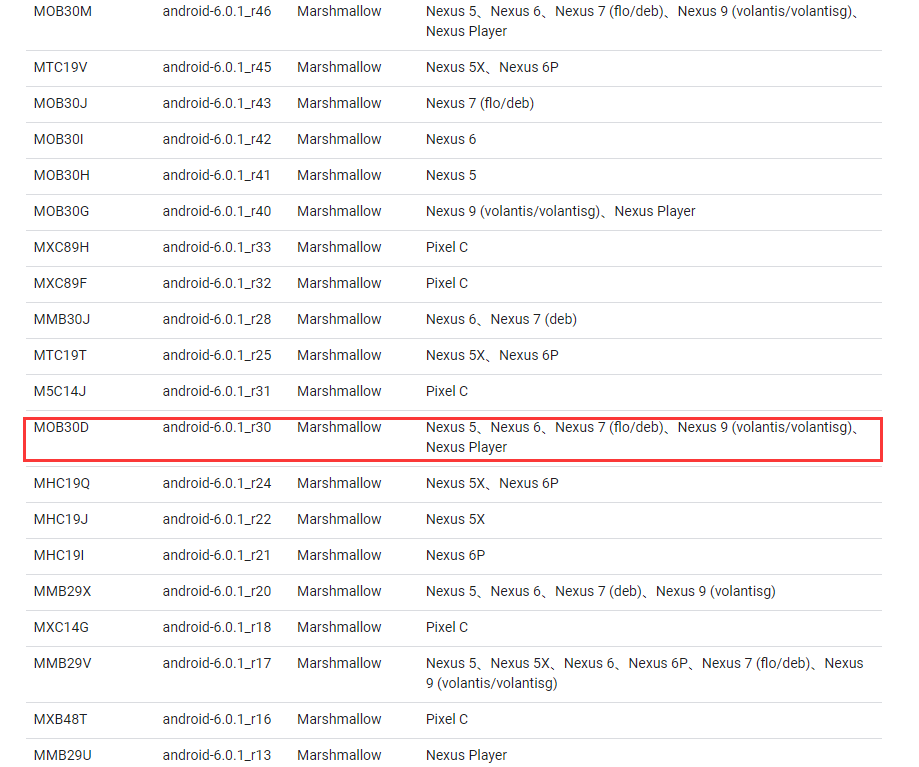Click Pixel C in MXC89H row
Viewport: 919px width, 767px height.
(447, 247)
